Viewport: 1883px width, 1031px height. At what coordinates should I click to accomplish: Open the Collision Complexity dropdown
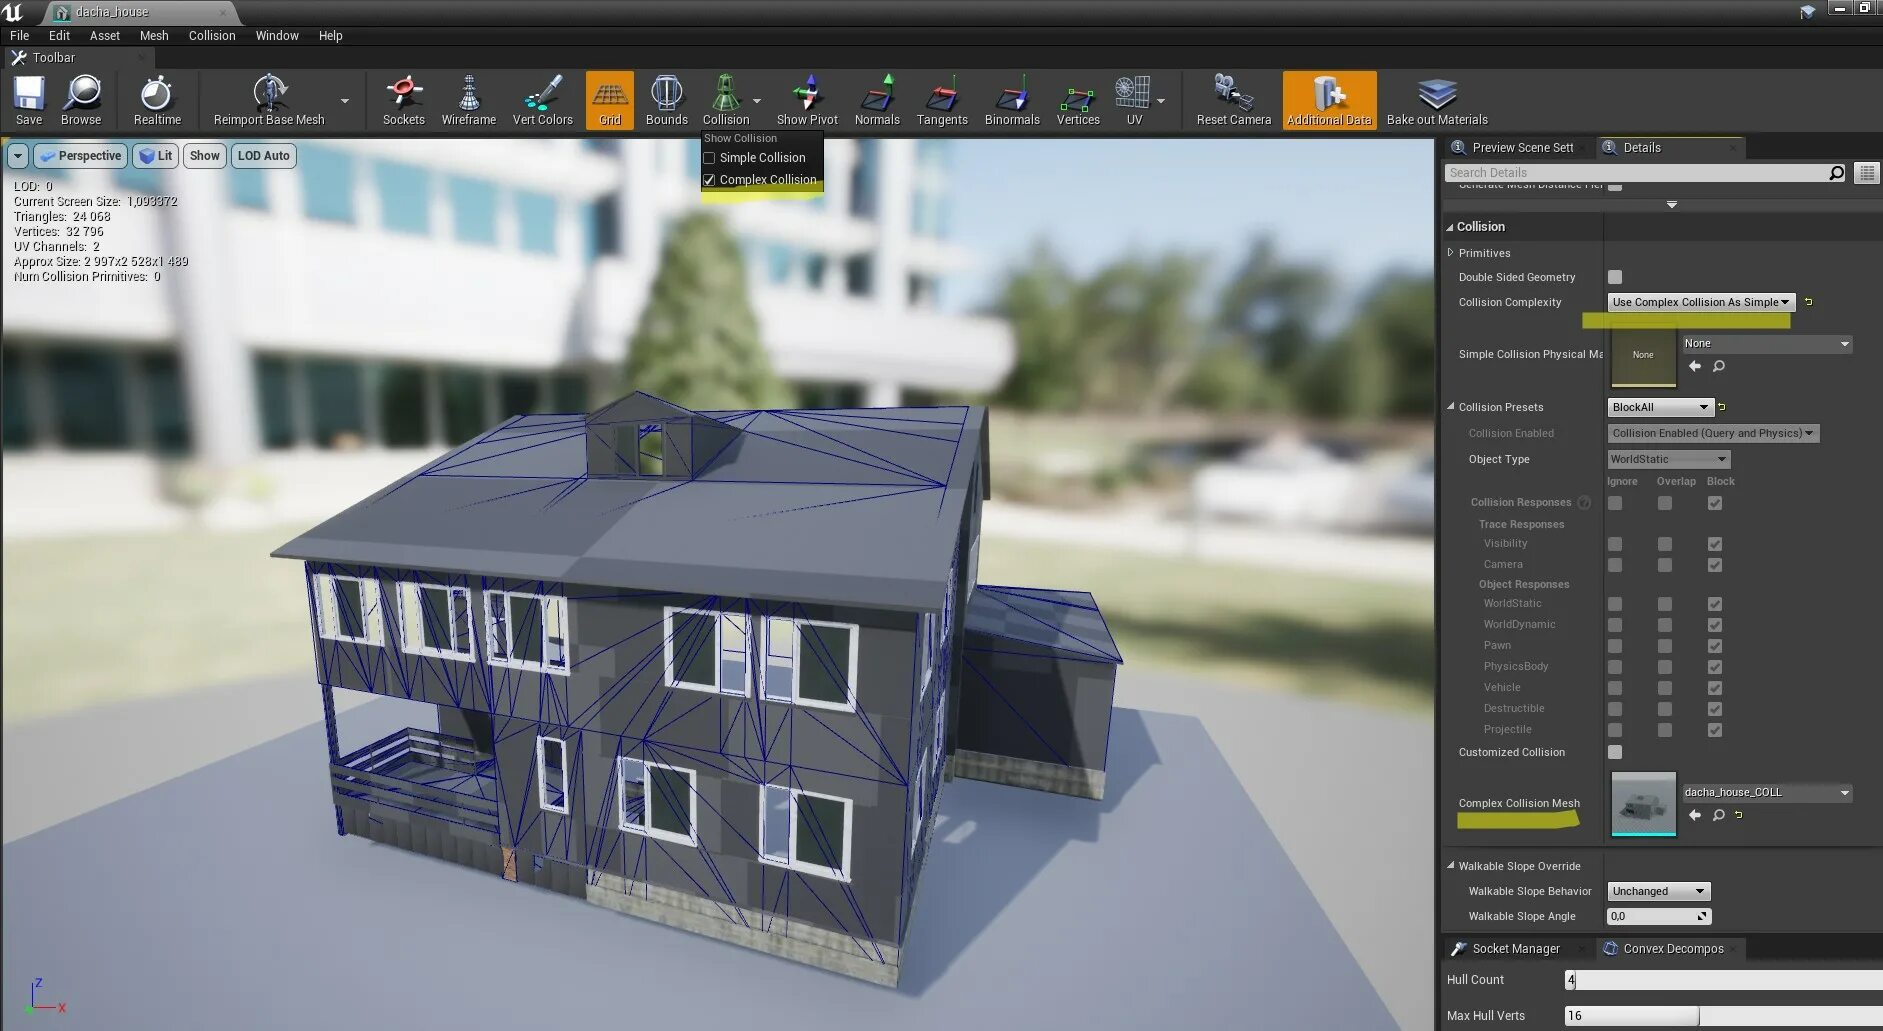[1701, 302]
